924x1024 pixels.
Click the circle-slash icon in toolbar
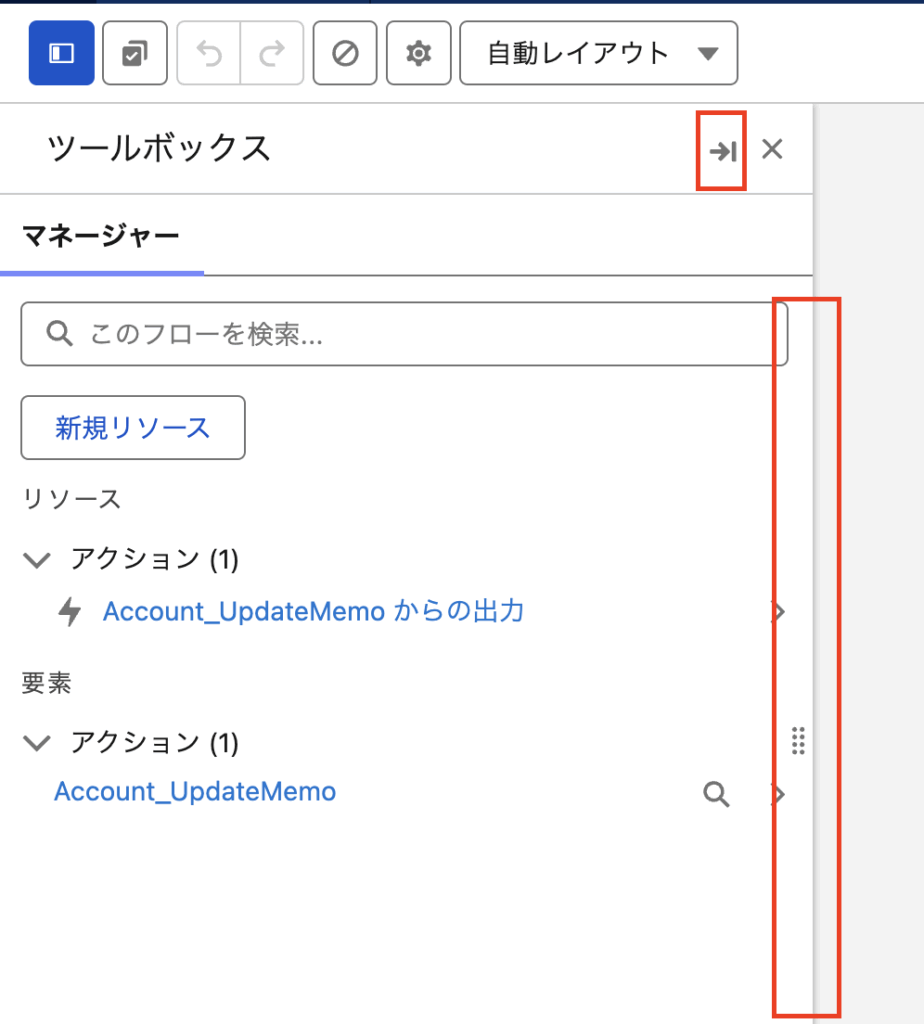345,54
